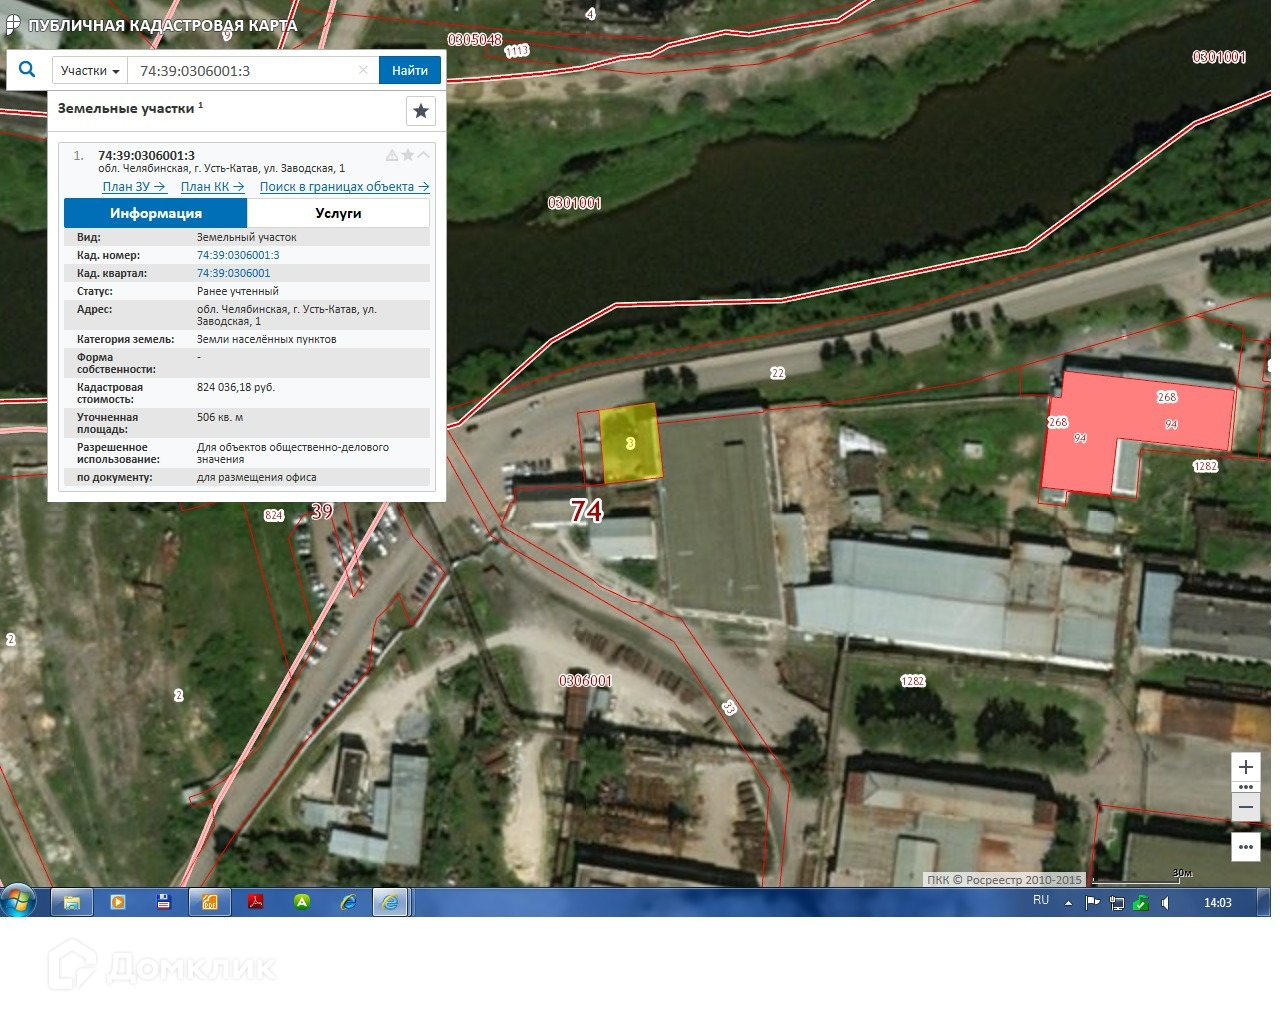This screenshot has width=1280, height=1024.
Task: Click the quarter label 0306001 on map
Action: [585, 681]
